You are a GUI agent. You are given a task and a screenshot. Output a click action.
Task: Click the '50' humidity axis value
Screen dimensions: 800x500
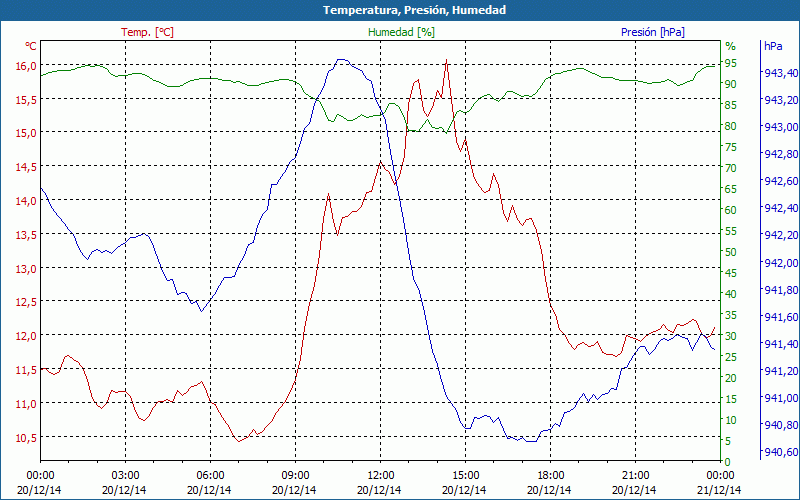pos(731,252)
